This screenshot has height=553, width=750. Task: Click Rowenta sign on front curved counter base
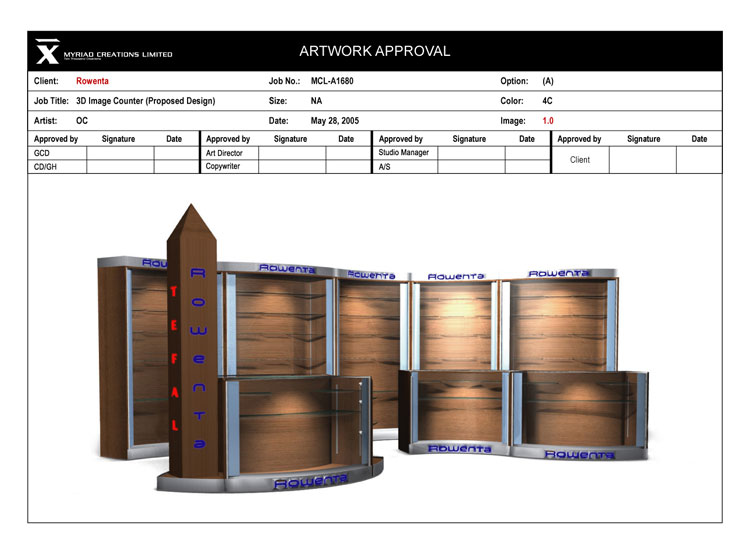click(x=311, y=482)
